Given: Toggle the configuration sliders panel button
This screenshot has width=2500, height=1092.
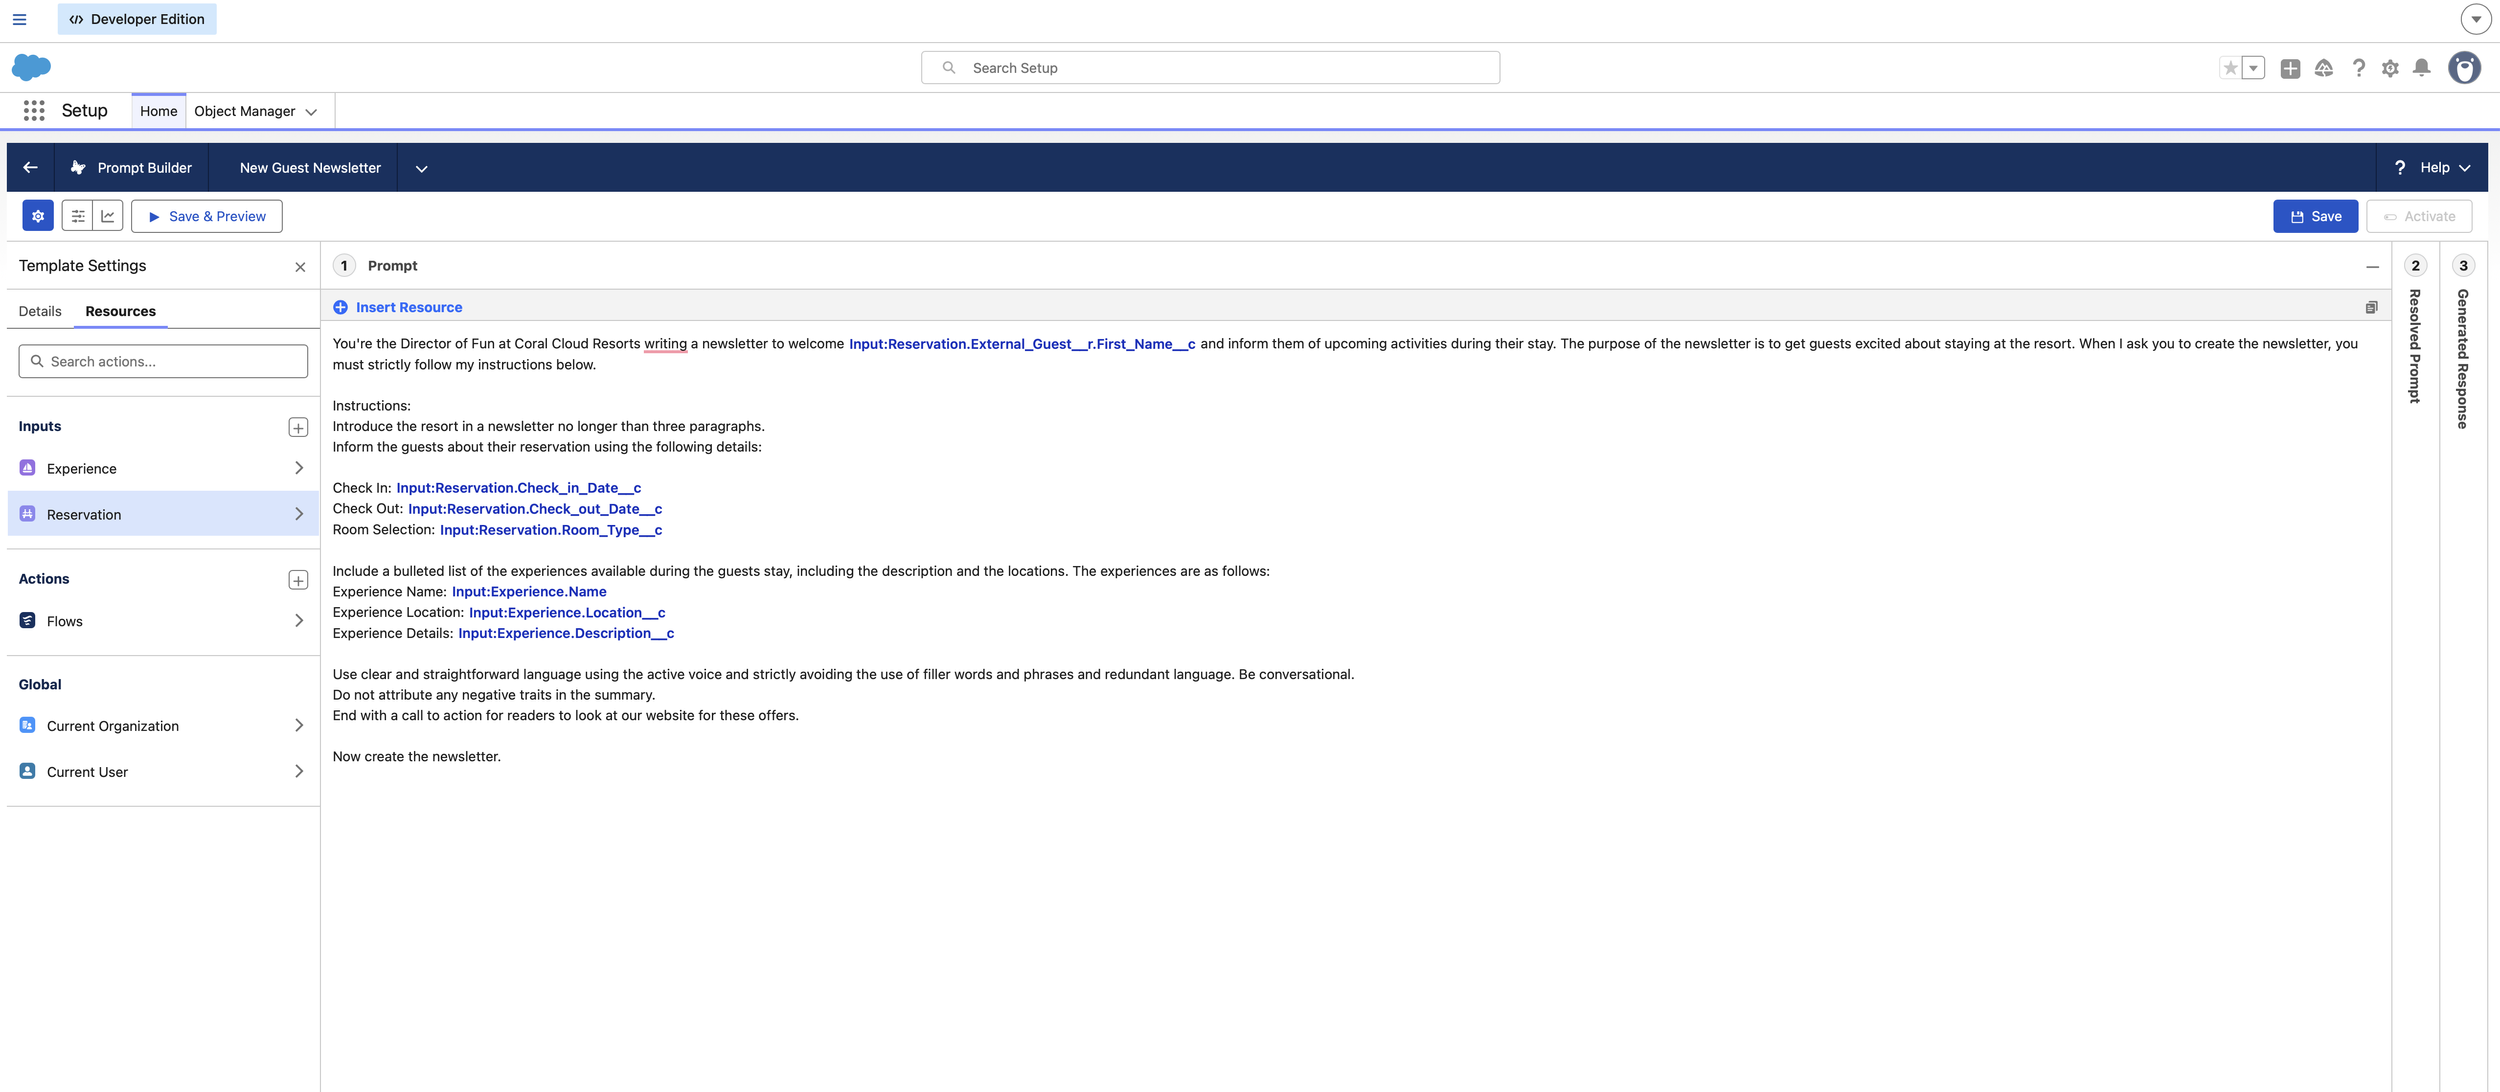Looking at the screenshot, I should tap(78, 216).
